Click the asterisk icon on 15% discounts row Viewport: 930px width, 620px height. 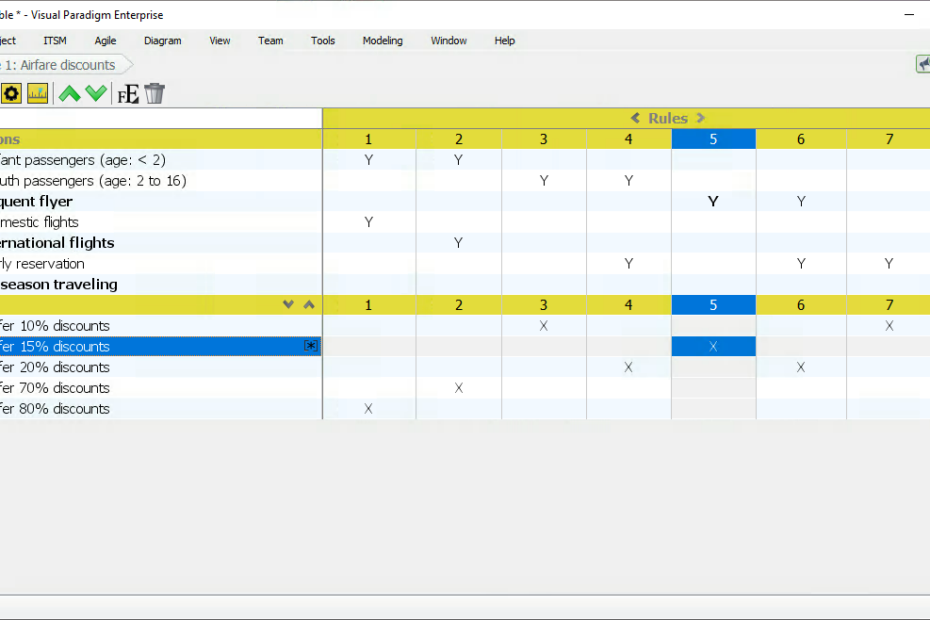click(x=310, y=345)
